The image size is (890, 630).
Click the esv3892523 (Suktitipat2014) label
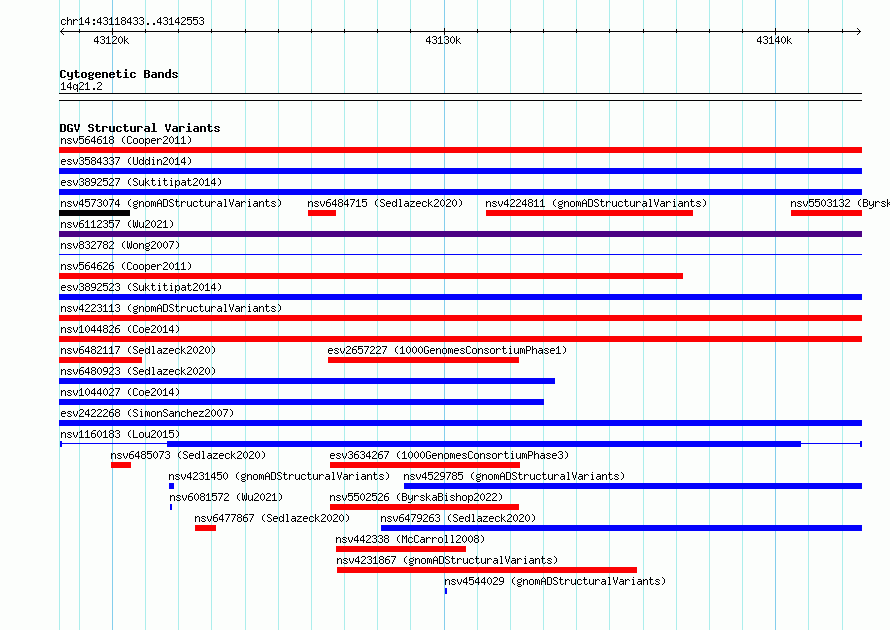pyautogui.click(x=141, y=287)
